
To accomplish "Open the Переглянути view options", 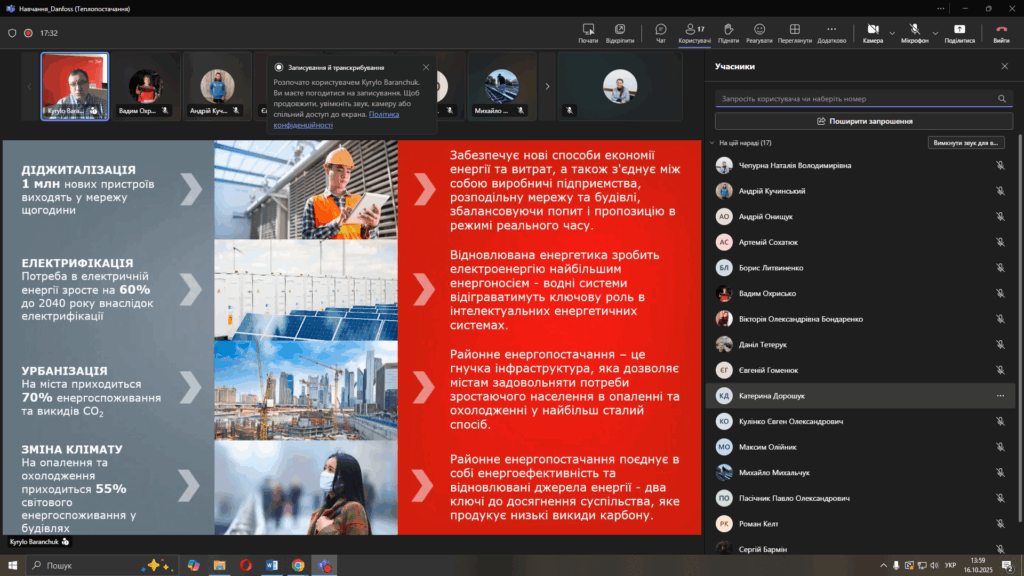I will tap(795, 32).
